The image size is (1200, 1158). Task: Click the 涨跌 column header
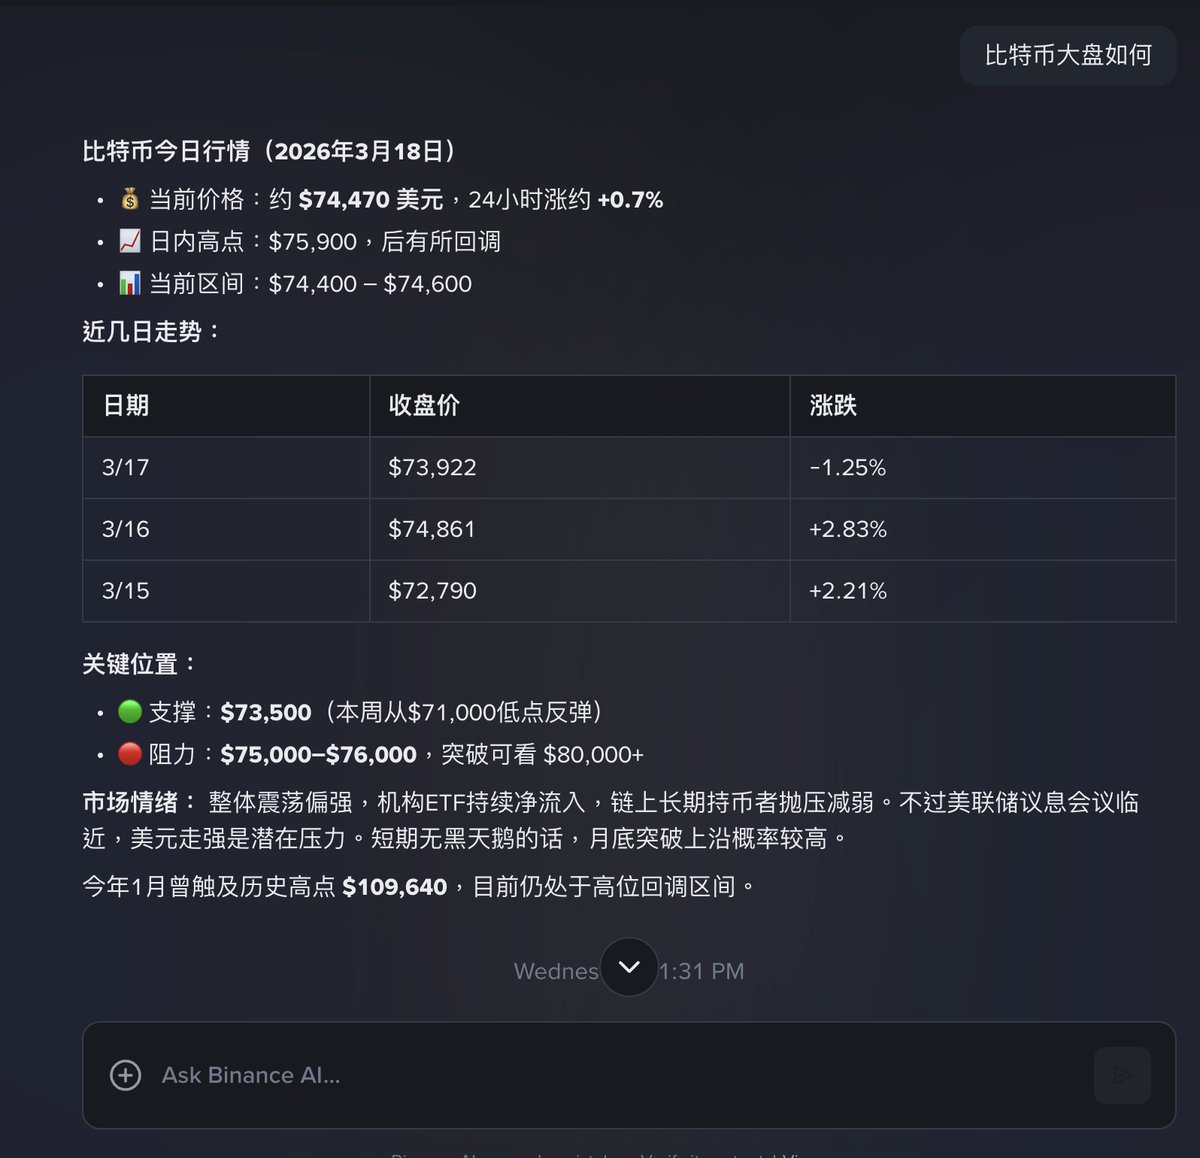(x=833, y=405)
